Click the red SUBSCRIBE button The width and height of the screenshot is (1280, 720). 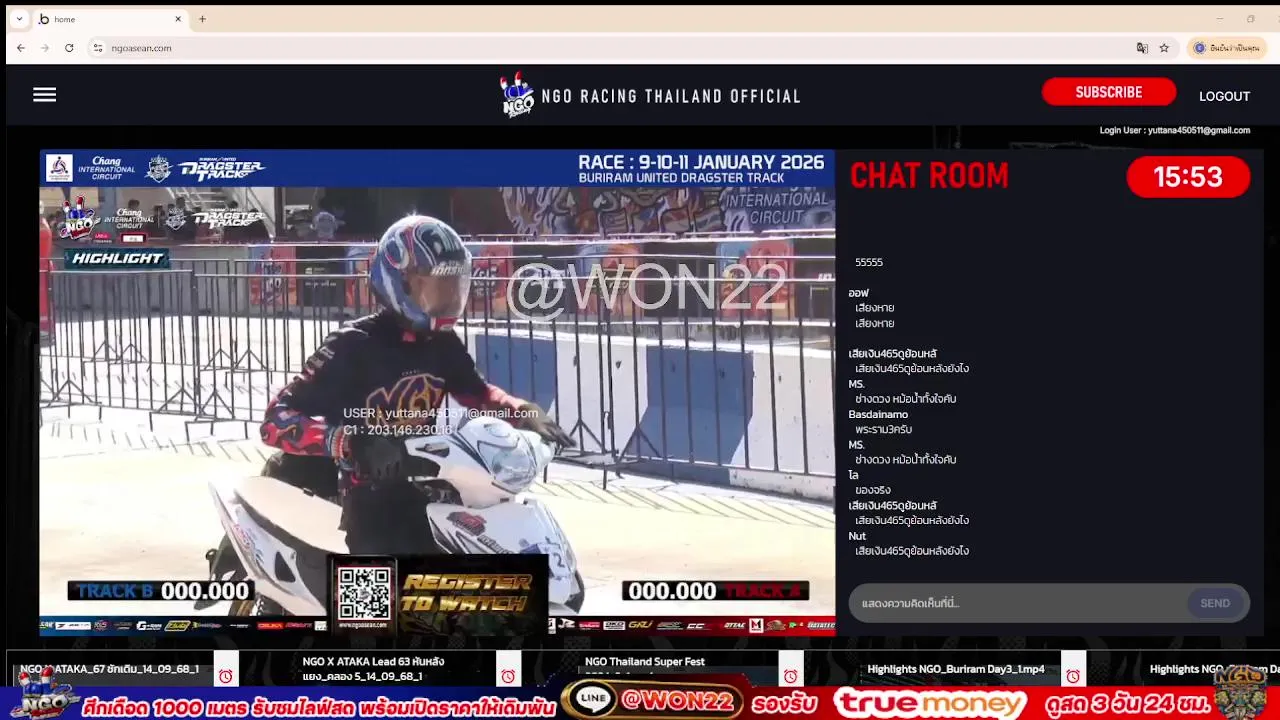point(1108,92)
